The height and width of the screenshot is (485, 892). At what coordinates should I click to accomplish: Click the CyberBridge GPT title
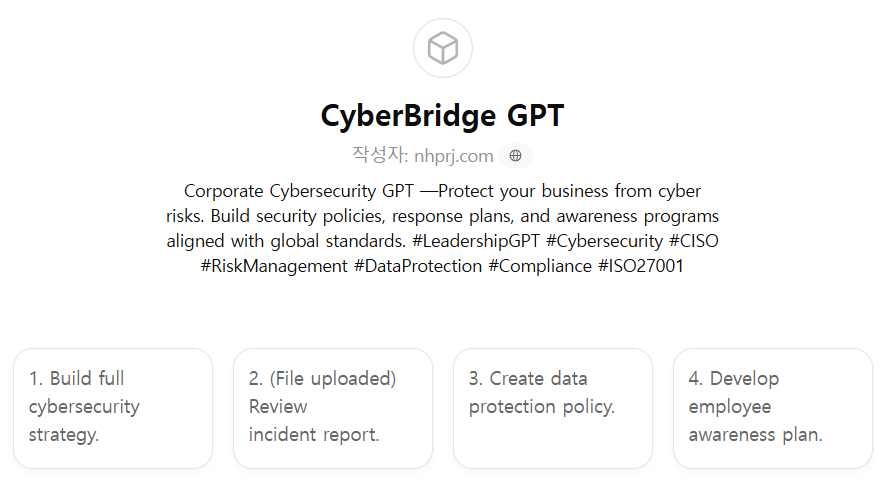tap(442, 116)
